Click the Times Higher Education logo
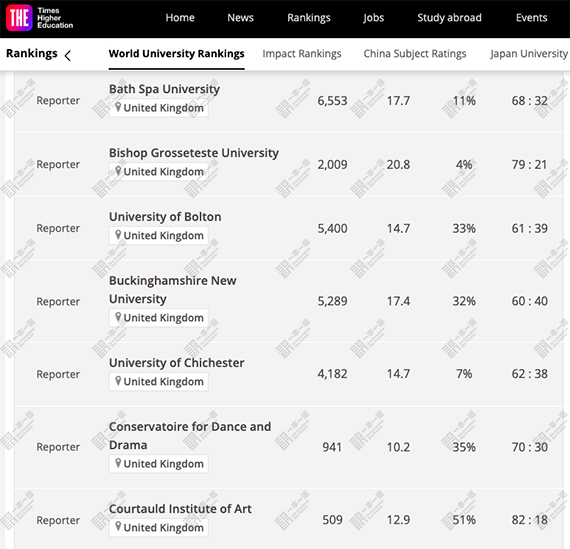This screenshot has height=549, width=570. tap(40, 18)
